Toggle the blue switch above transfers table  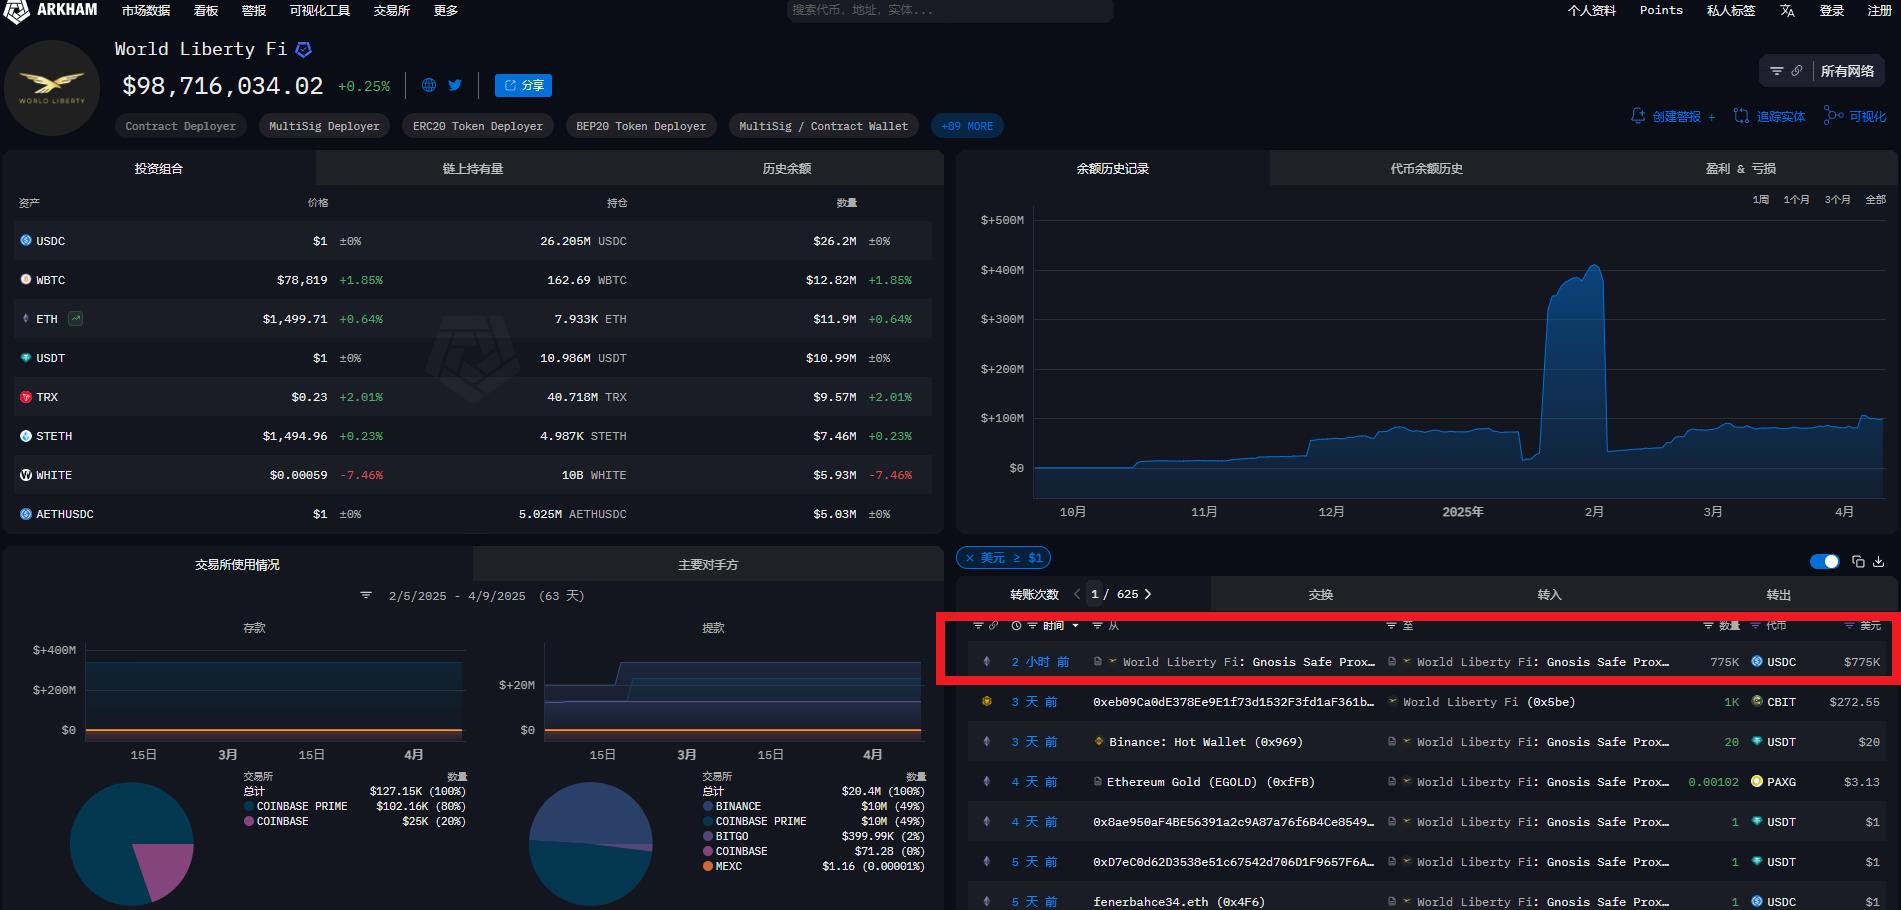(1824, 562)
